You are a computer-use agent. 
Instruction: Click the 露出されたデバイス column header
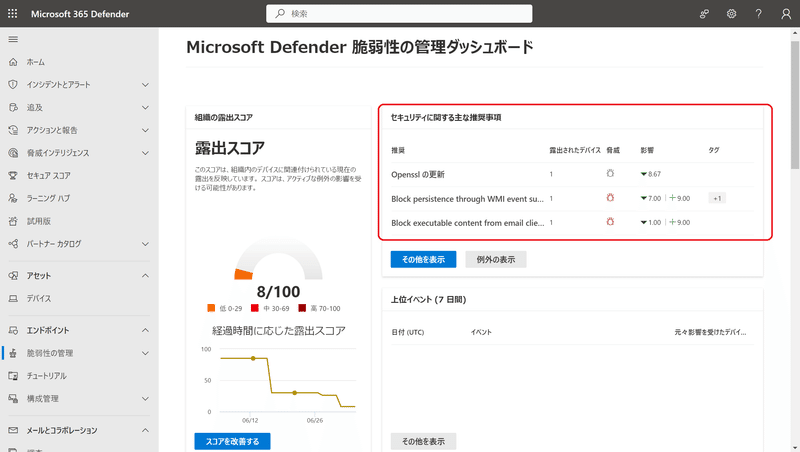574,150
